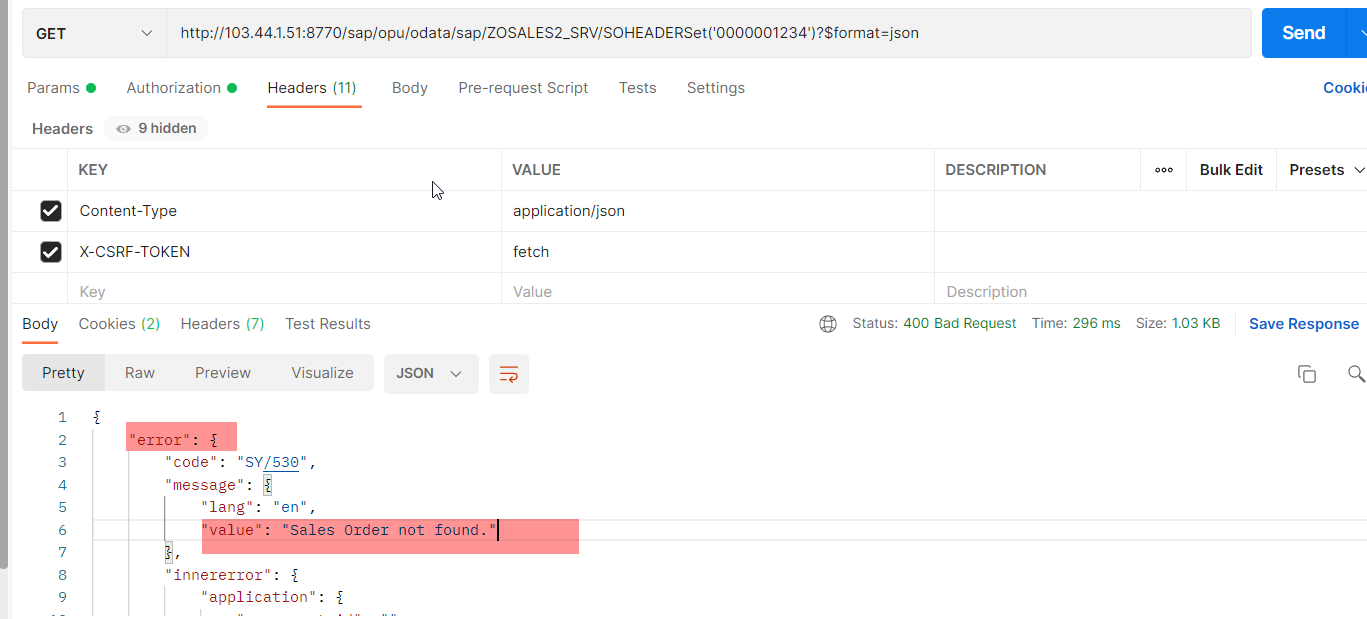The width and height of the screenshot is (1367, 619).
Task: Click the empty Value input field
Action: pyautogui.click(x=718, y=290)
